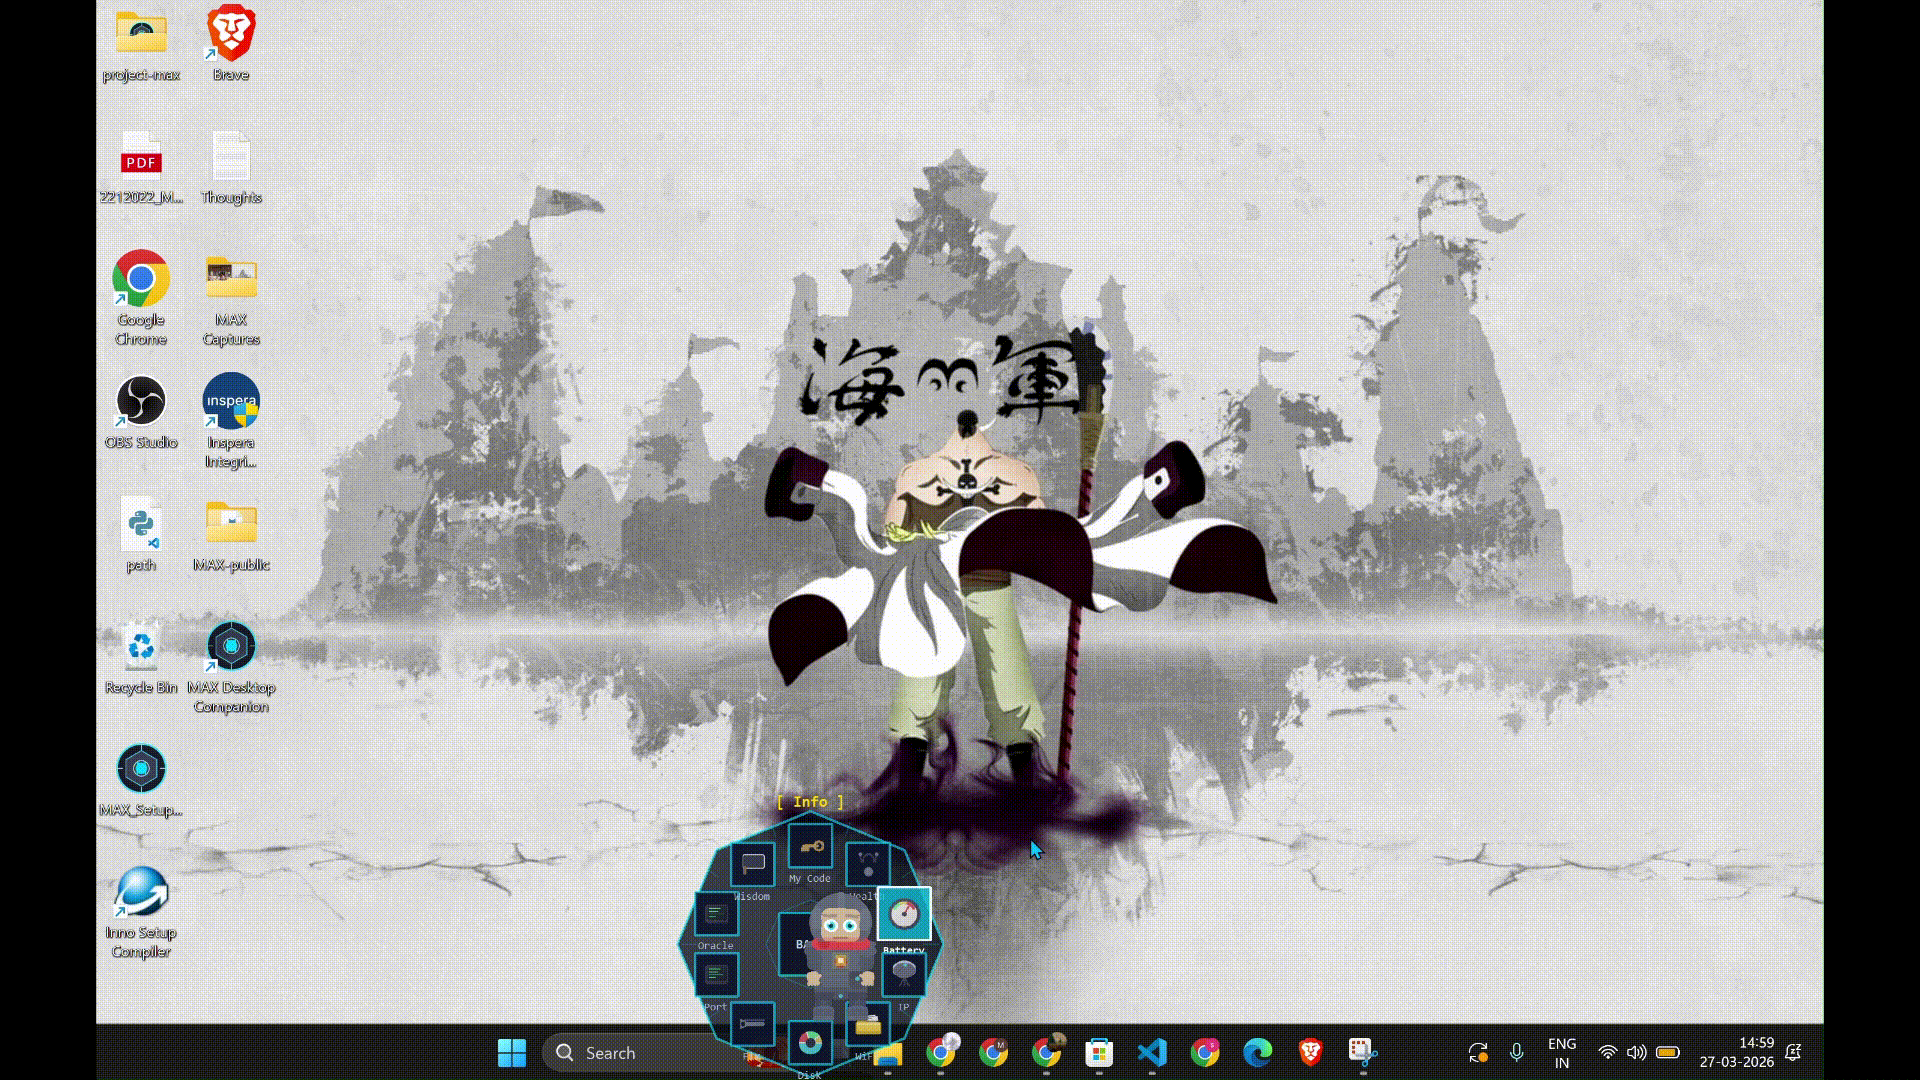Select the Google Chrome desktop shortcut
1920x1080 pixels.
tap(141, 298)
